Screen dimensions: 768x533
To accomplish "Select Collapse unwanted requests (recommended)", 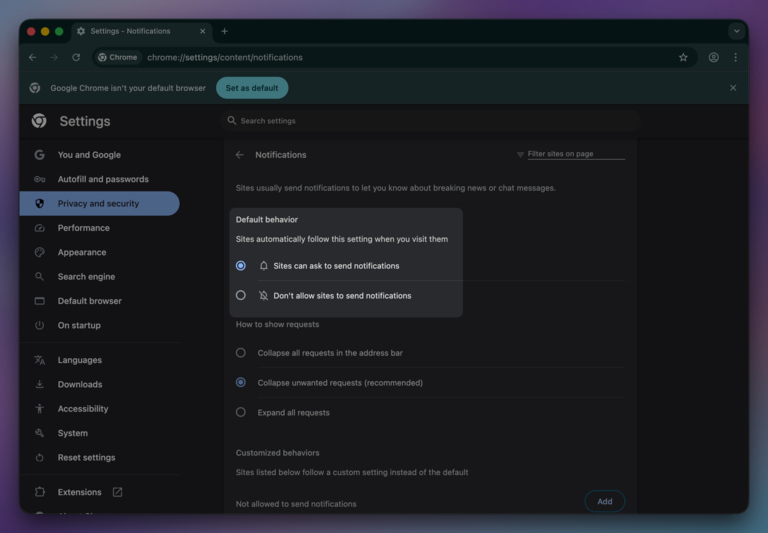I will point(240,383).
